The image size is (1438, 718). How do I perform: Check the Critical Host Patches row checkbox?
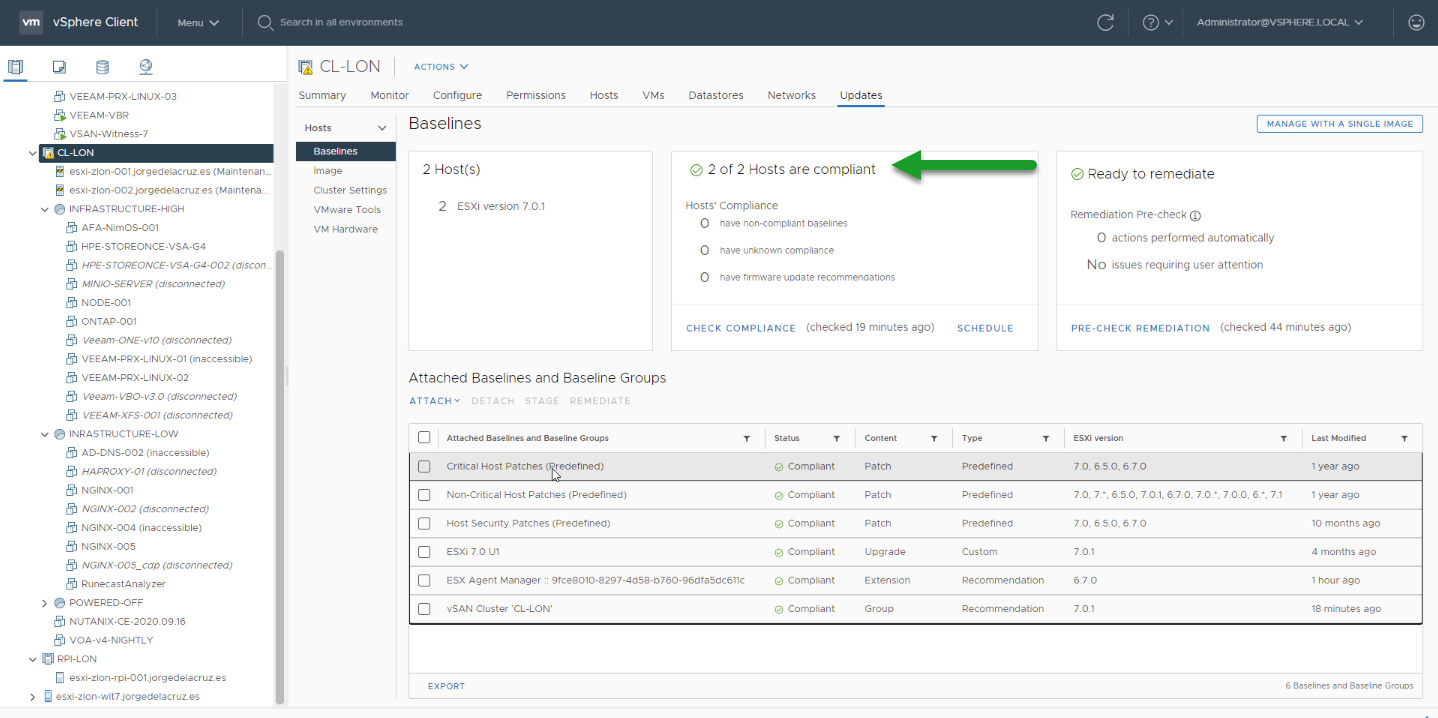[x=424, y=466]
